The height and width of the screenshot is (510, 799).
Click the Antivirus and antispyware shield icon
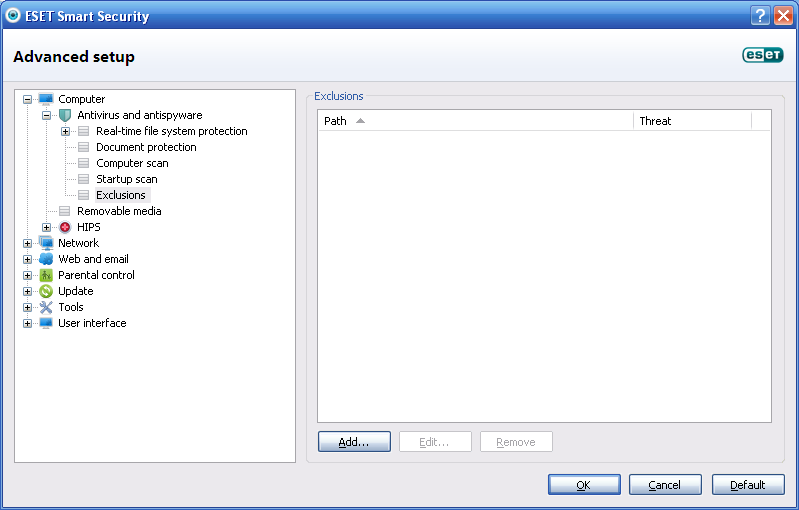coord(65,115)
